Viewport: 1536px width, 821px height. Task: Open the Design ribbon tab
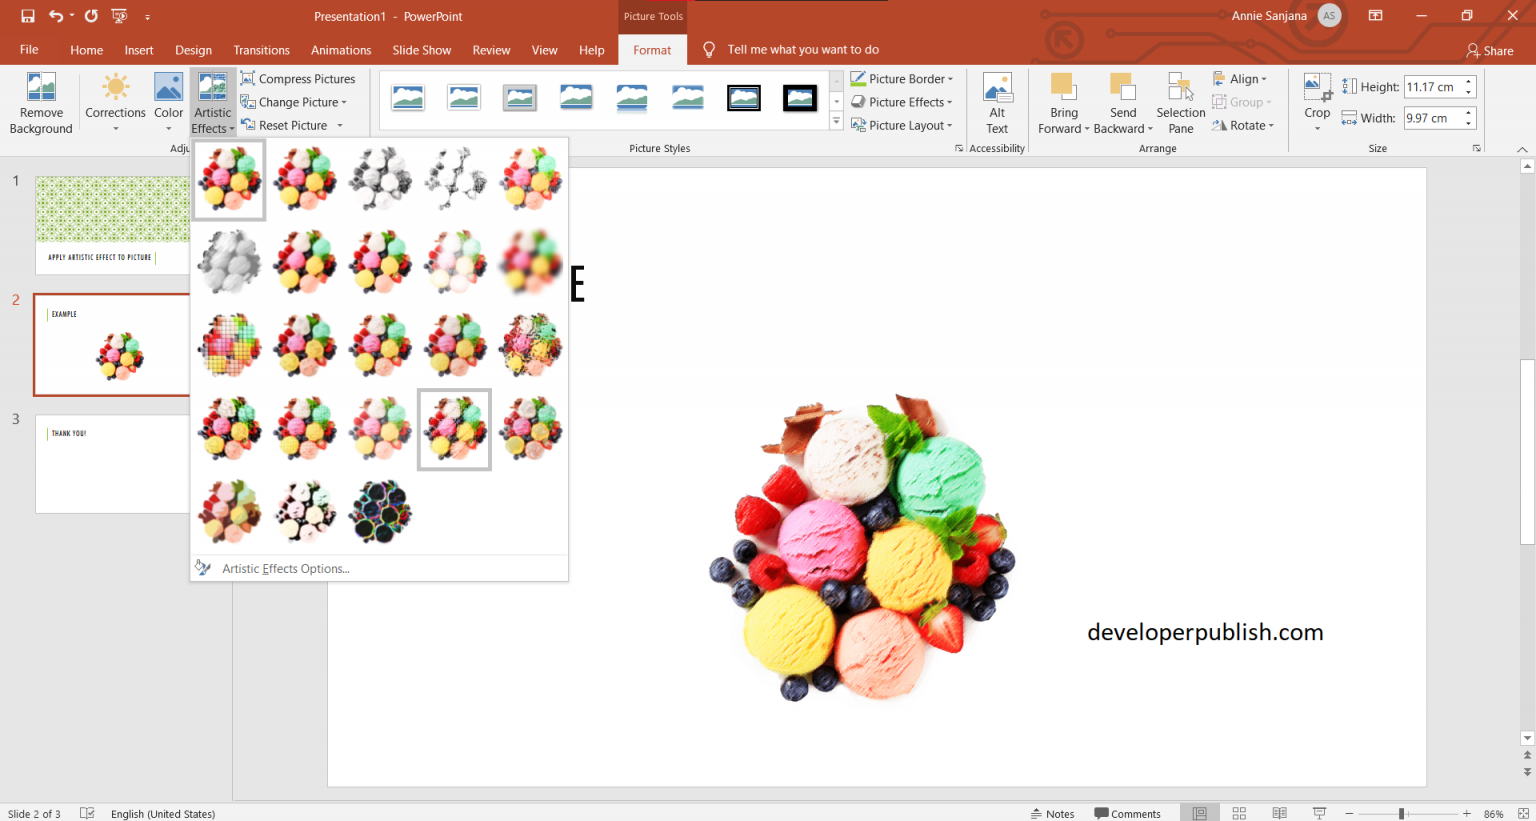[193, 49]
